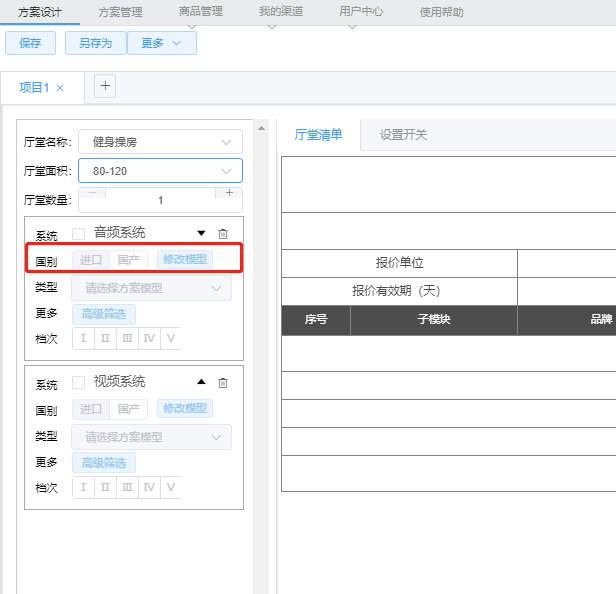Choose grade IV in 音频系统 档次
This screenshot has width=616, height=594.
tap(149, 339)
